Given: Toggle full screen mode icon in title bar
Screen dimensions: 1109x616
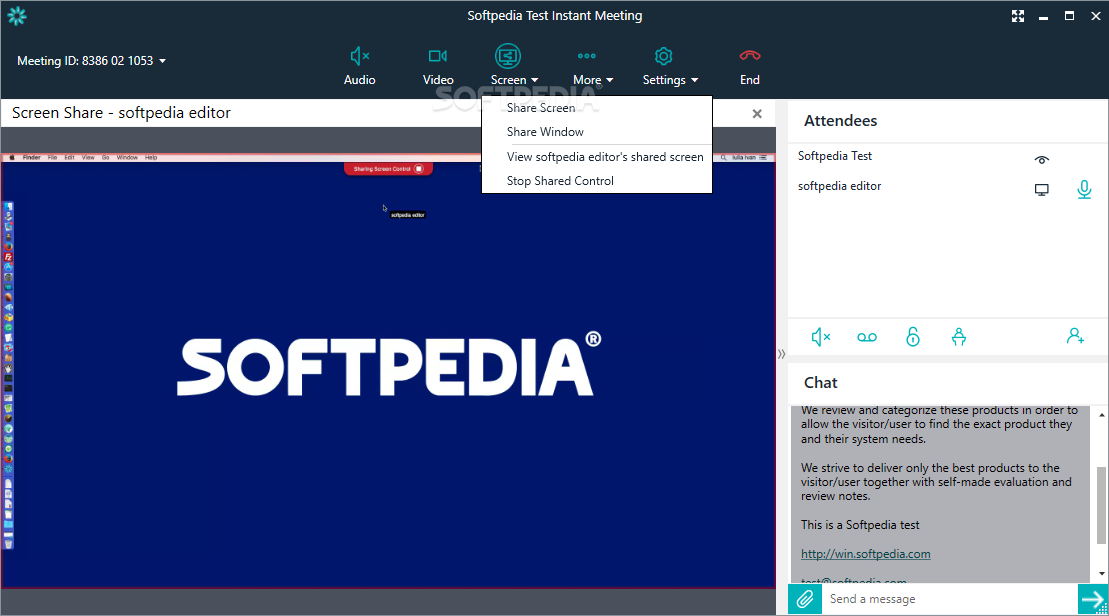Looking at the screenshot, I should click(x=1018, y=16).
